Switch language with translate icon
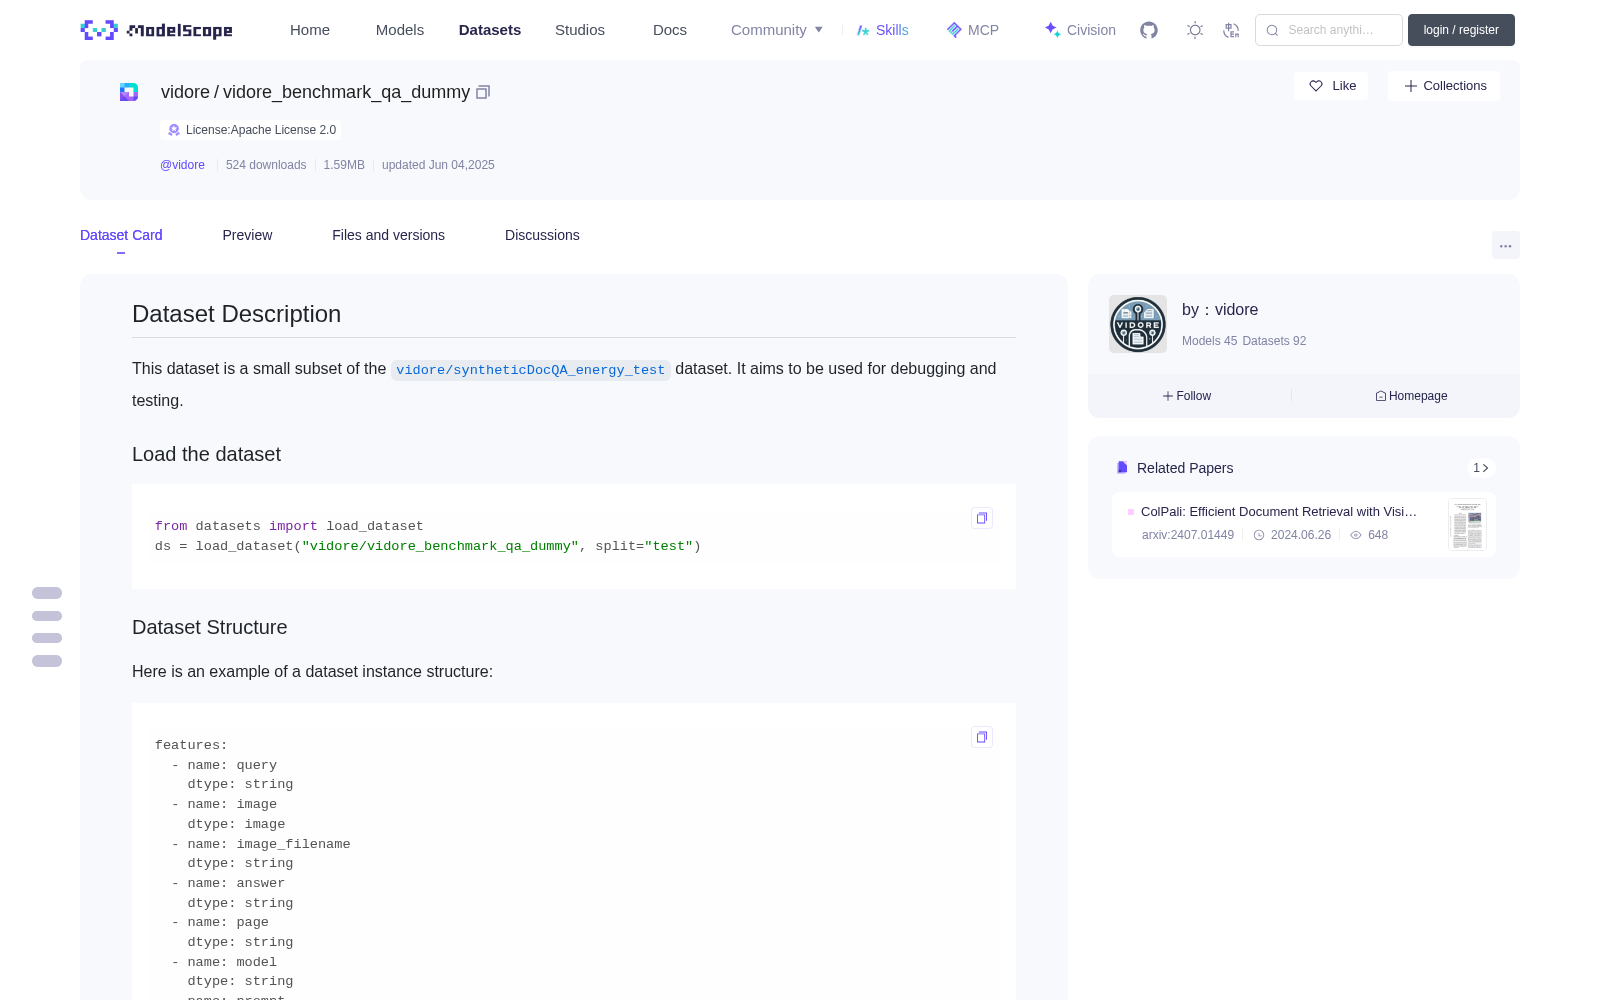 [x=1232, y=30]
